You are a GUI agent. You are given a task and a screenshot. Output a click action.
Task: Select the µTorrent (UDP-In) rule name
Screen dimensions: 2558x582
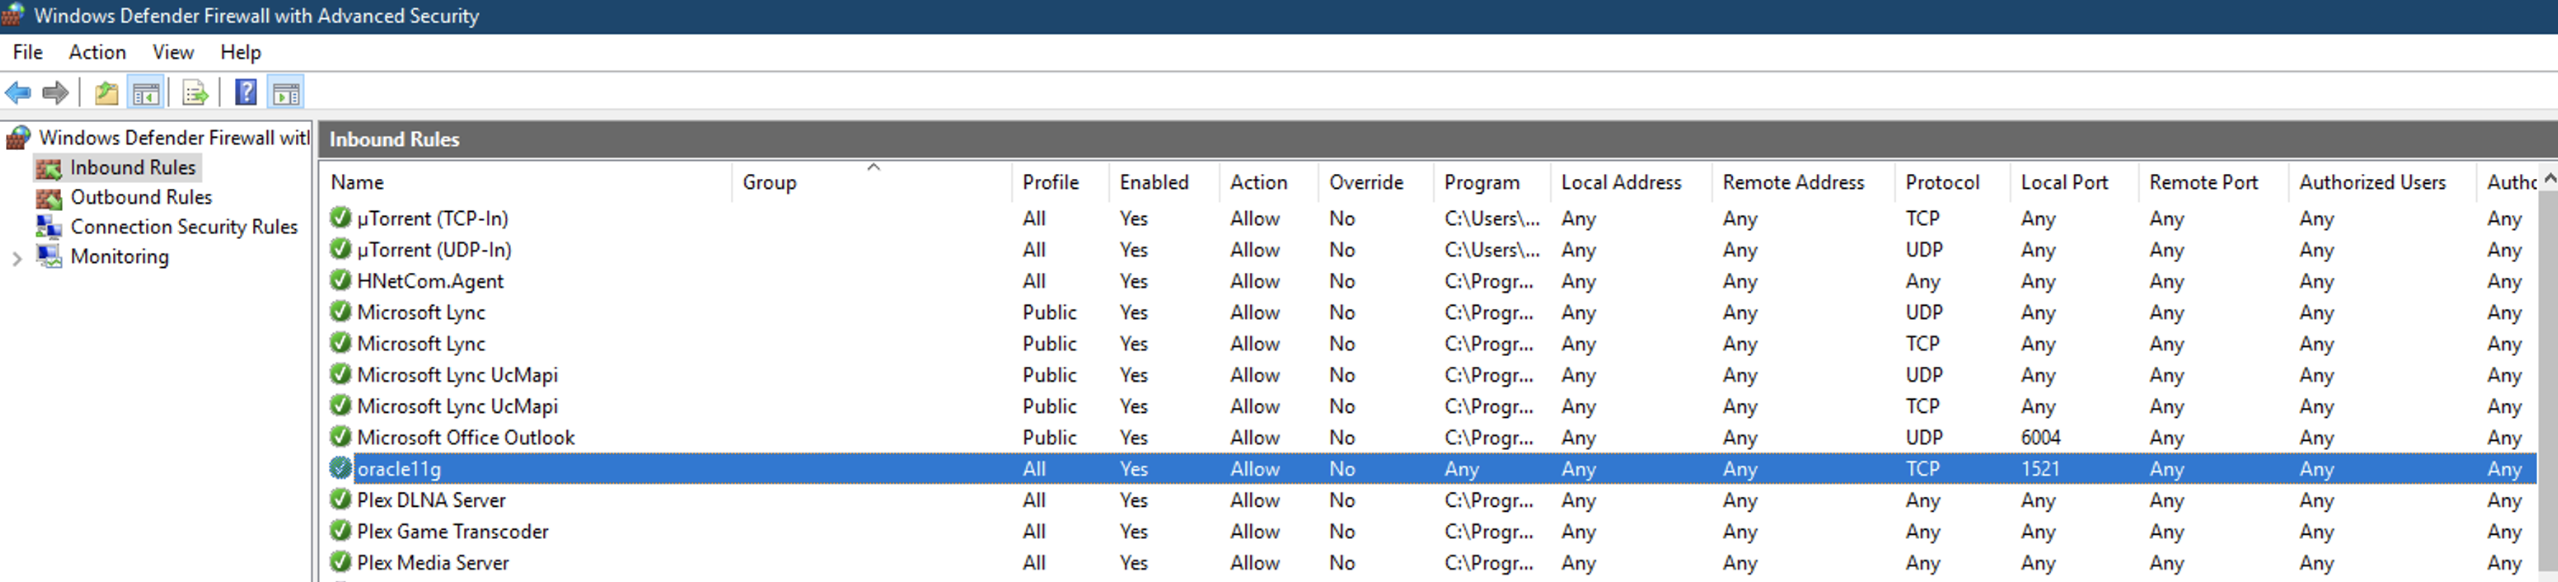click(434, 249)
